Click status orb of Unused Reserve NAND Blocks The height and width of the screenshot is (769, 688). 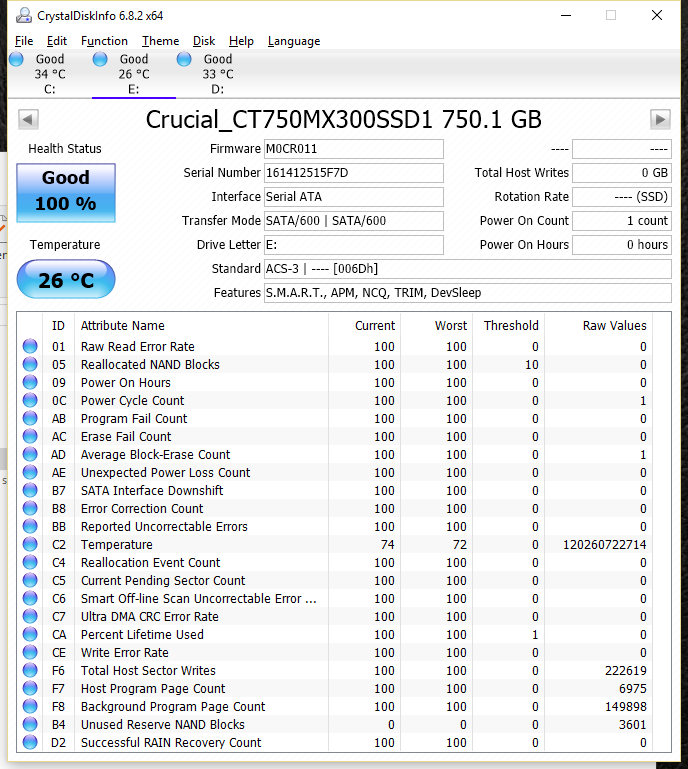pos(30,724)
